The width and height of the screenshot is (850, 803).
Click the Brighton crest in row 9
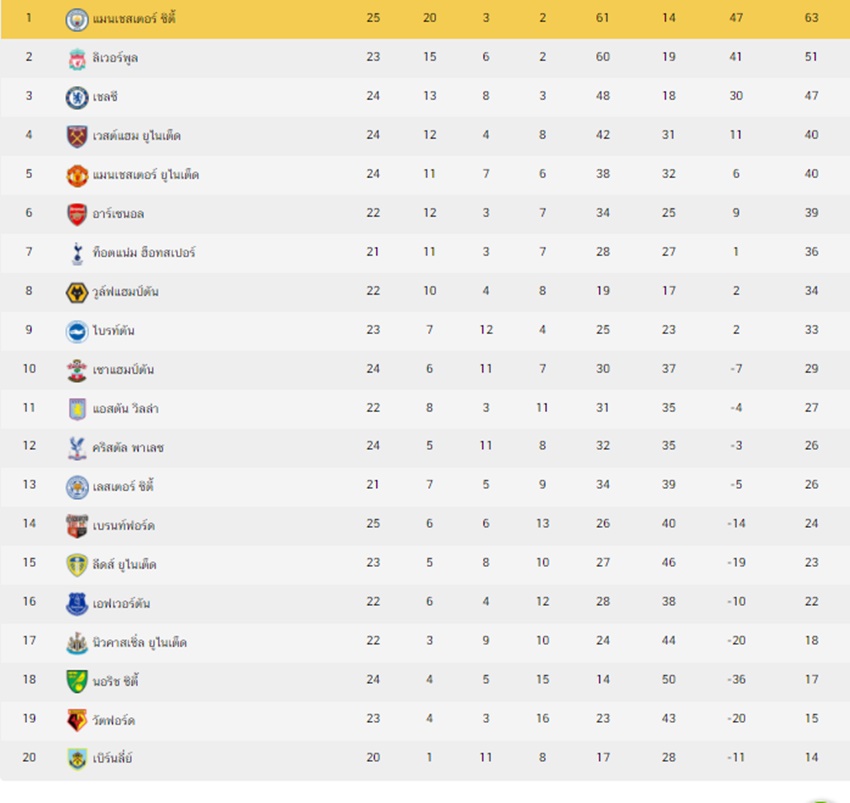pyautogui.click(x=77, y=331)
